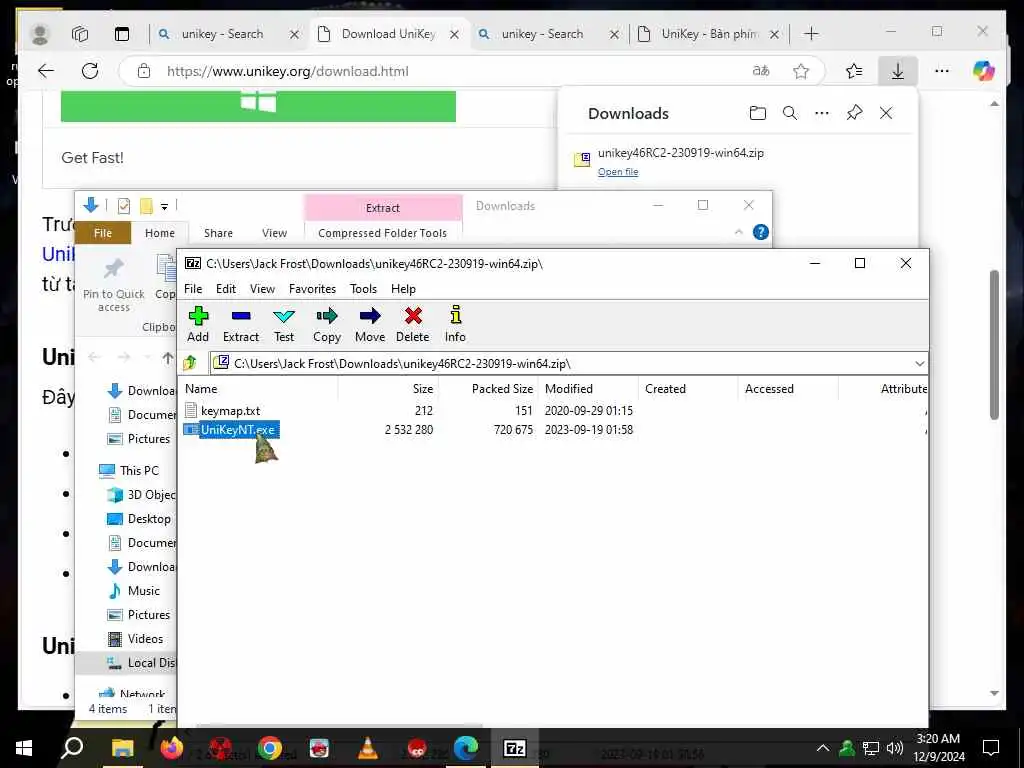This screenshot has width=1024, height=768.
Task: Open Windows Start menu
Action: (x=24, y=748)
